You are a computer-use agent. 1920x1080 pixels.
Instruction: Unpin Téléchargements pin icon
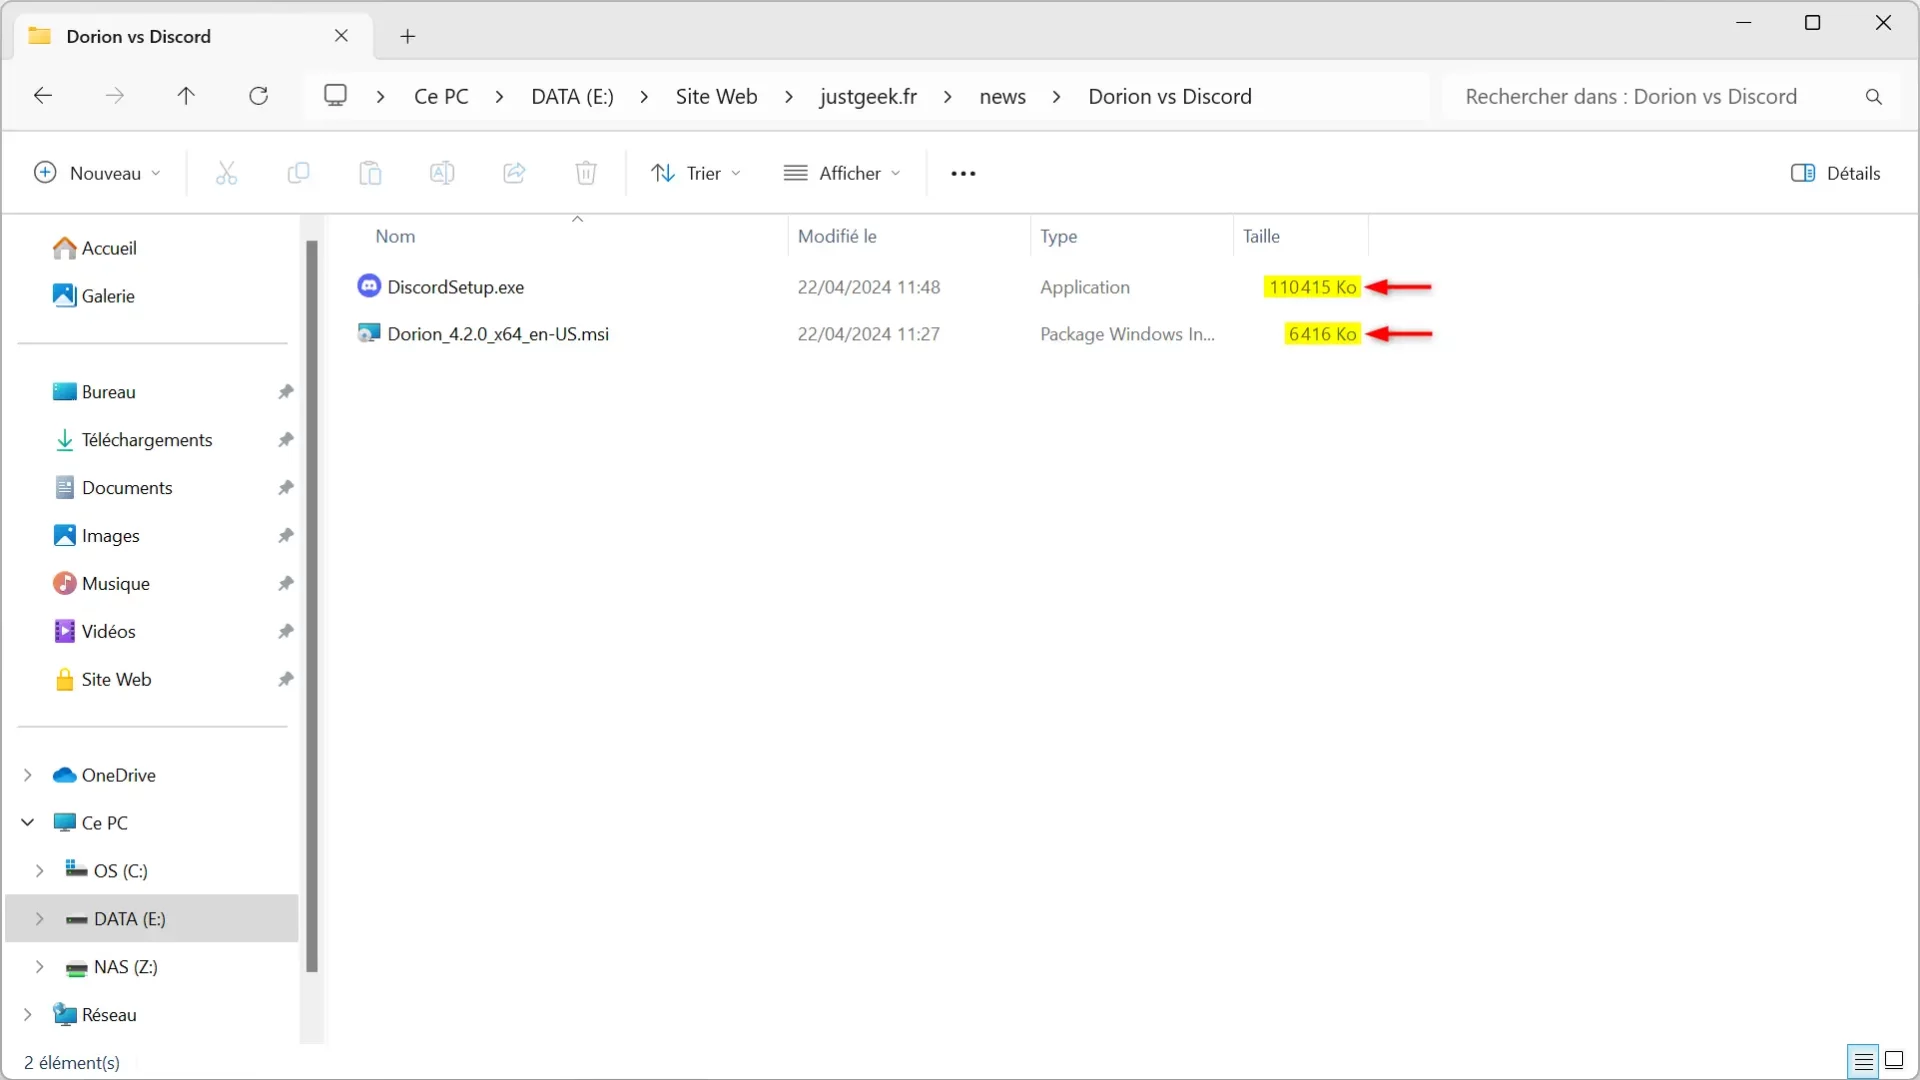coord(286,439)
